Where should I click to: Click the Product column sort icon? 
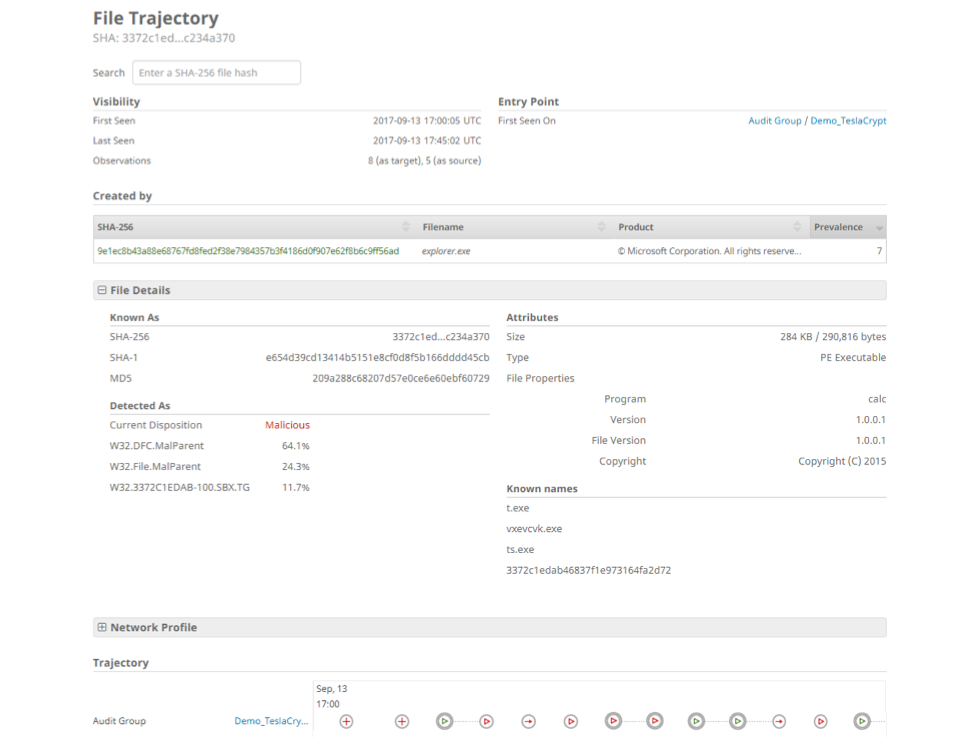[x=797, y=227]
